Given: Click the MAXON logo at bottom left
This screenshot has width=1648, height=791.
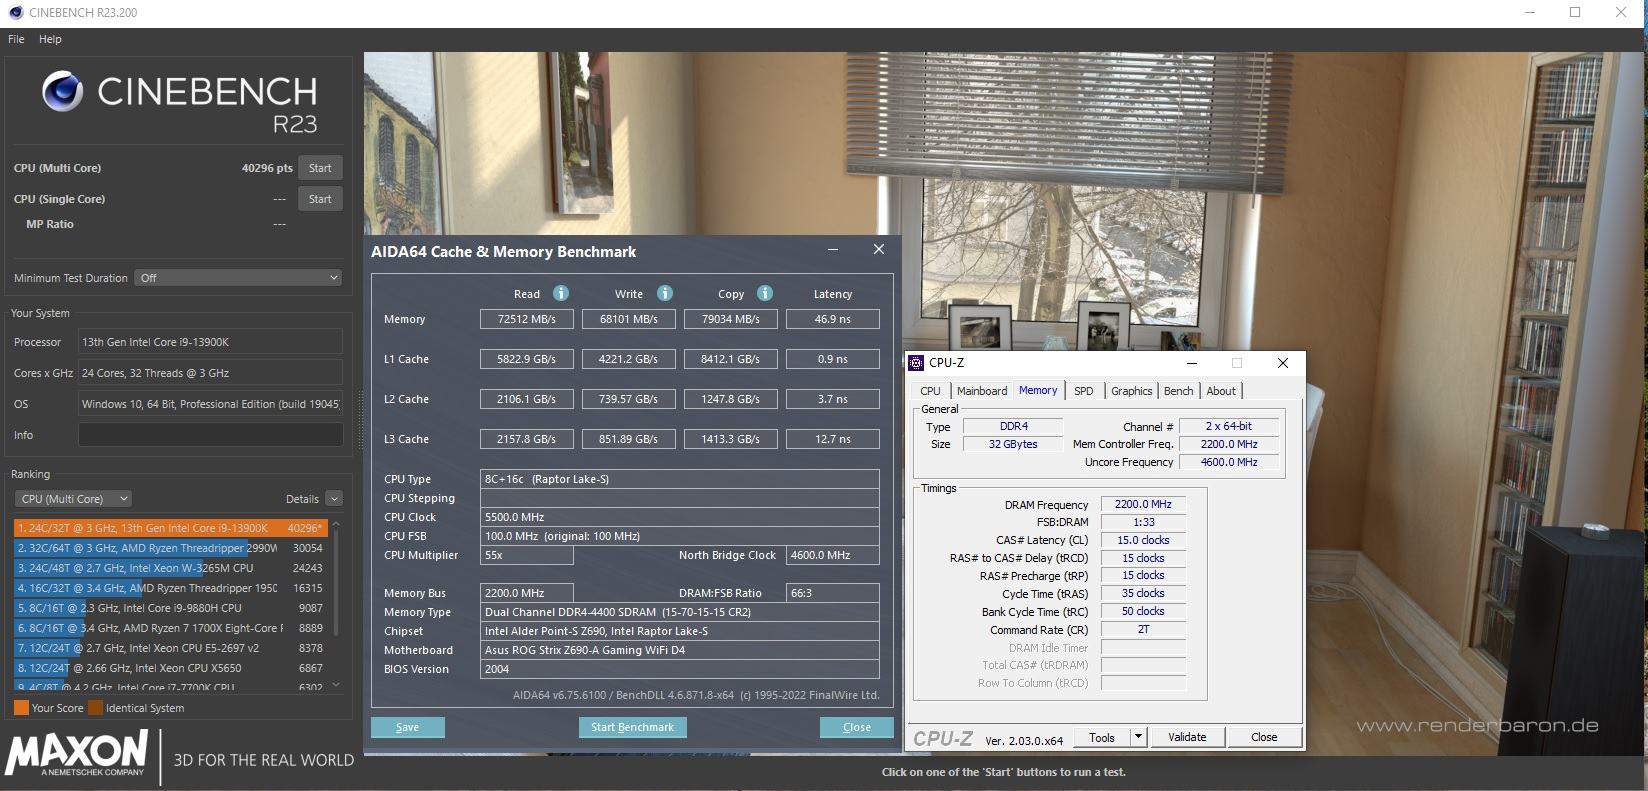Looking at the screenshot, I should tap(76, 753).
